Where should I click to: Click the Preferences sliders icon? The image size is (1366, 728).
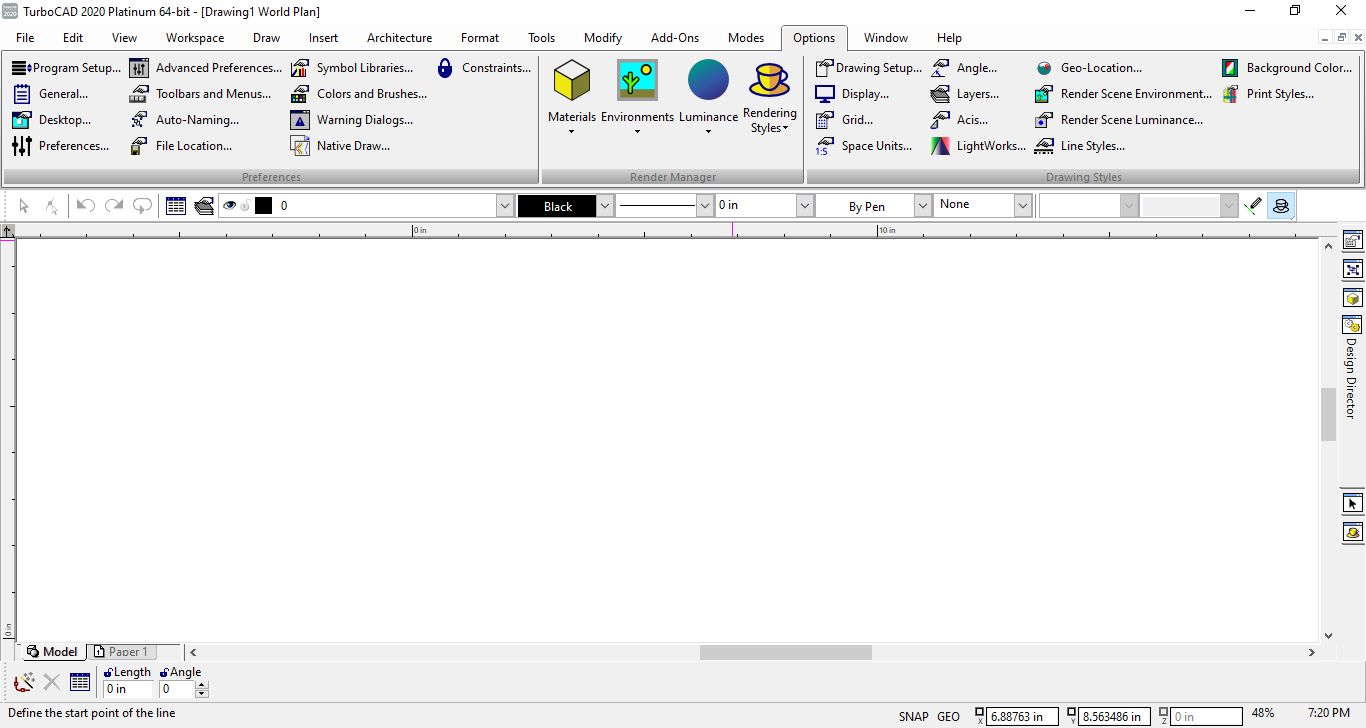click(22, 146)
